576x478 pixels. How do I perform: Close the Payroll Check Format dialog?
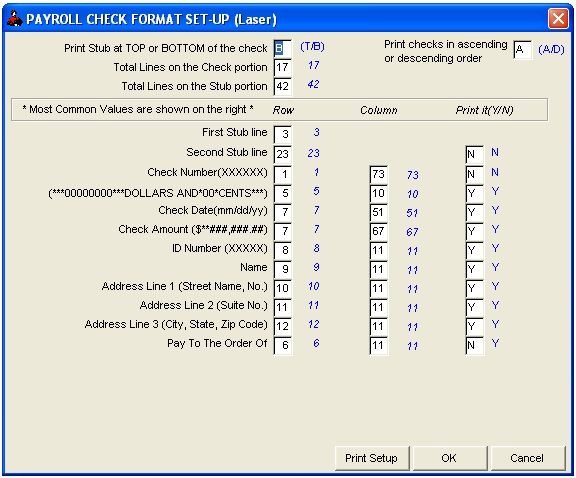tap(558, 18)
